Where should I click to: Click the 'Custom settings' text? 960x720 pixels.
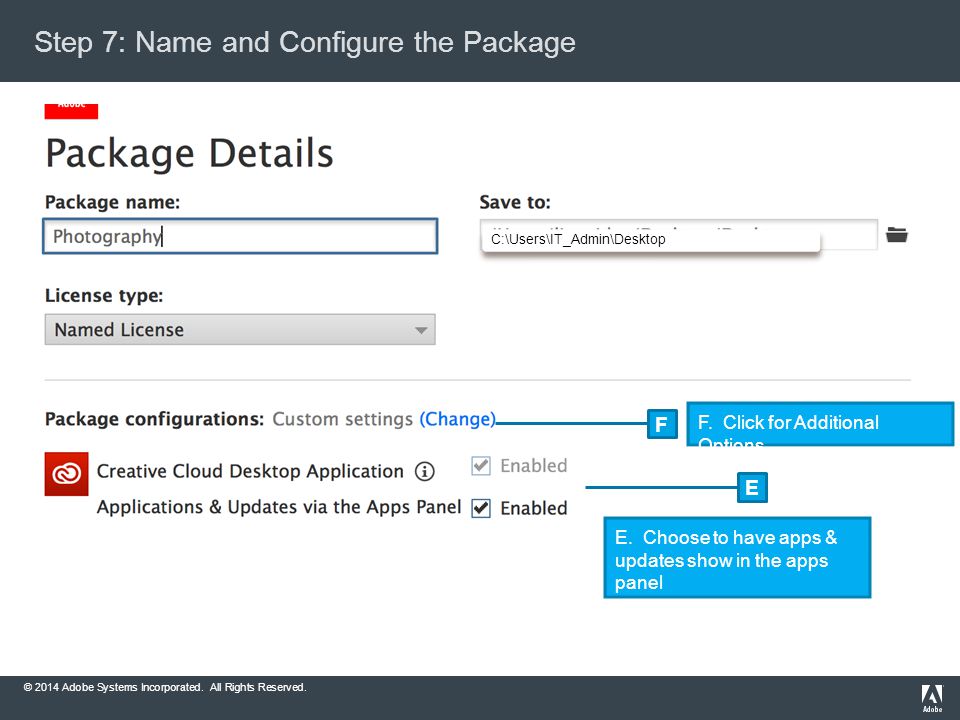pyautogui.click(x=343, y=419)
